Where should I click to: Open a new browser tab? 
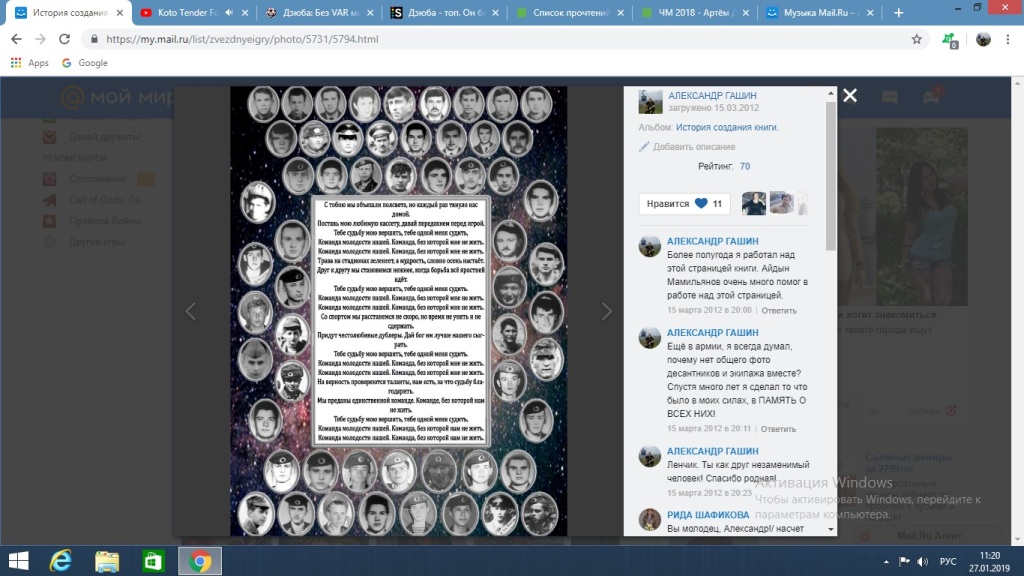899,12
